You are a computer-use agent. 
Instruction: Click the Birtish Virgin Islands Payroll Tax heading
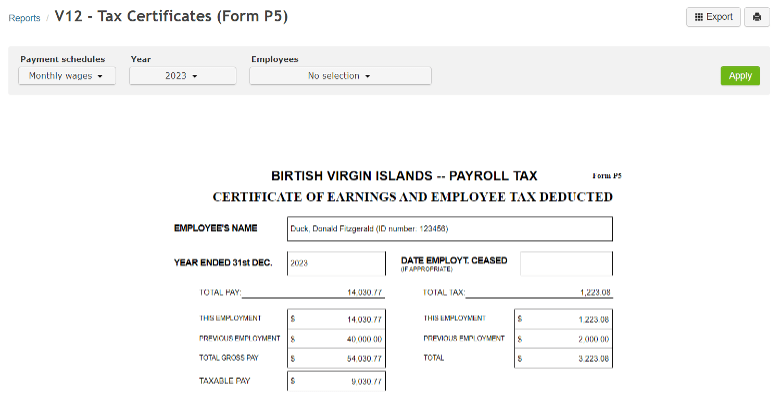(404, 176)
